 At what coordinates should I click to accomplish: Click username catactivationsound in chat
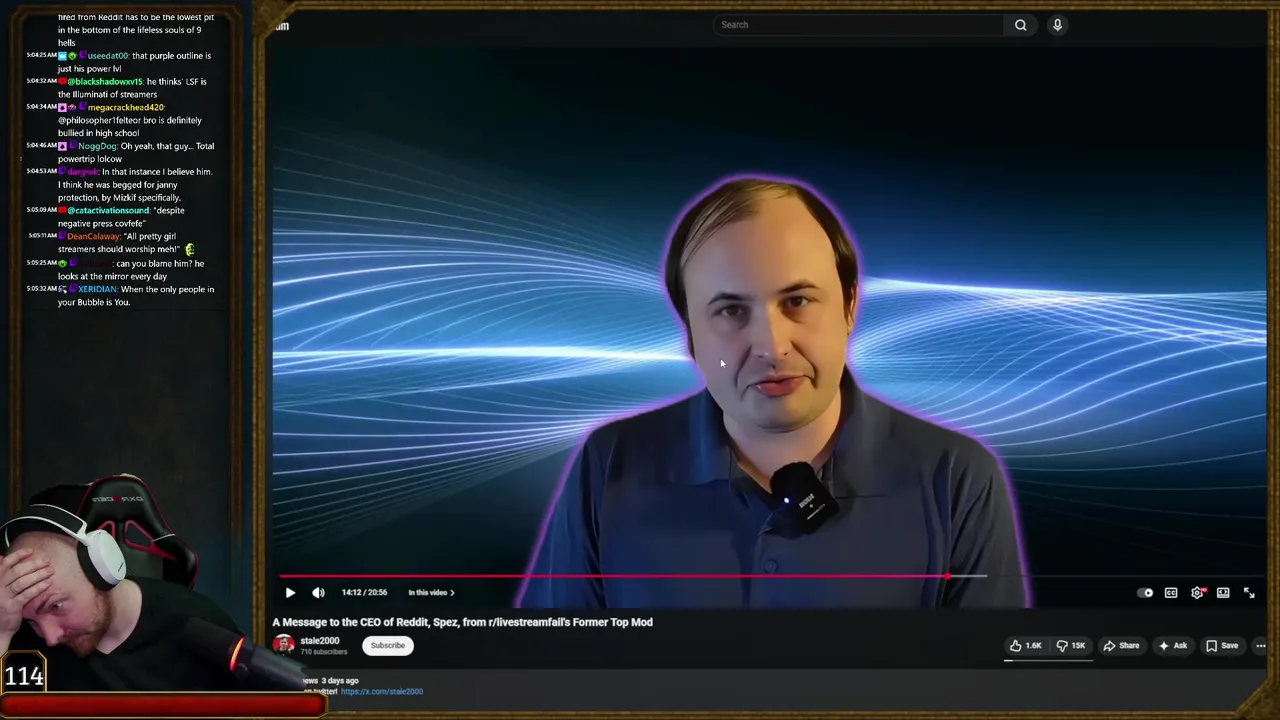[x=108, y=211]
